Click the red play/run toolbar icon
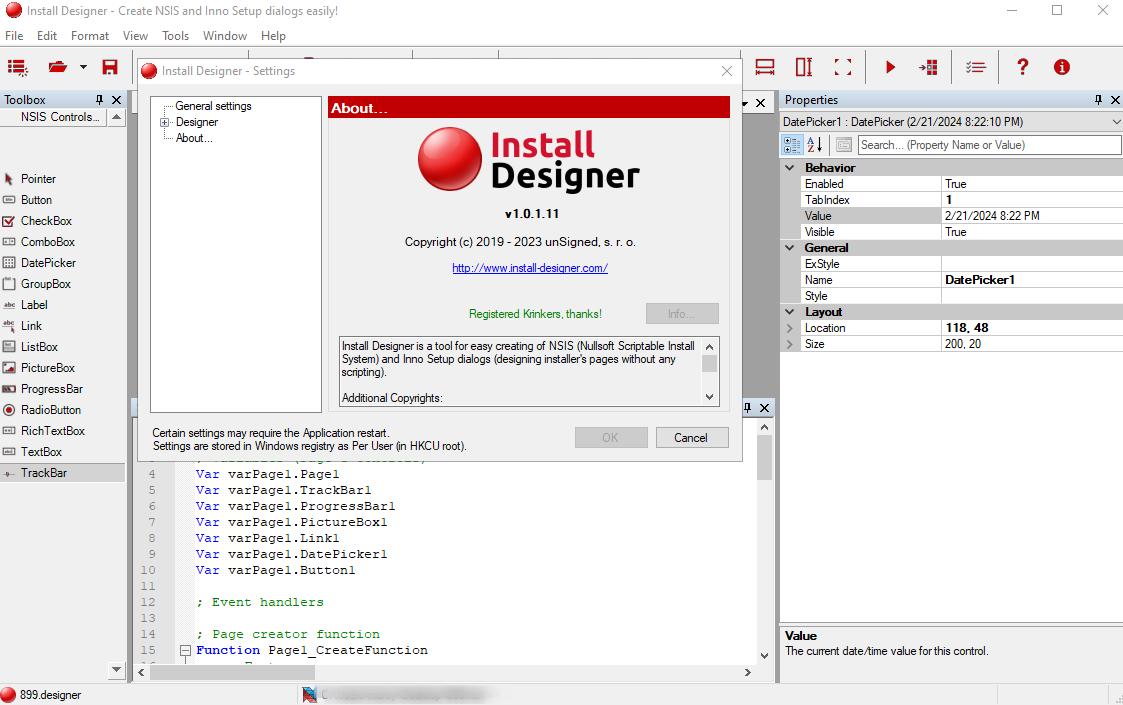The width and height of the screenshot is (1123, 705). click(890, 67)
